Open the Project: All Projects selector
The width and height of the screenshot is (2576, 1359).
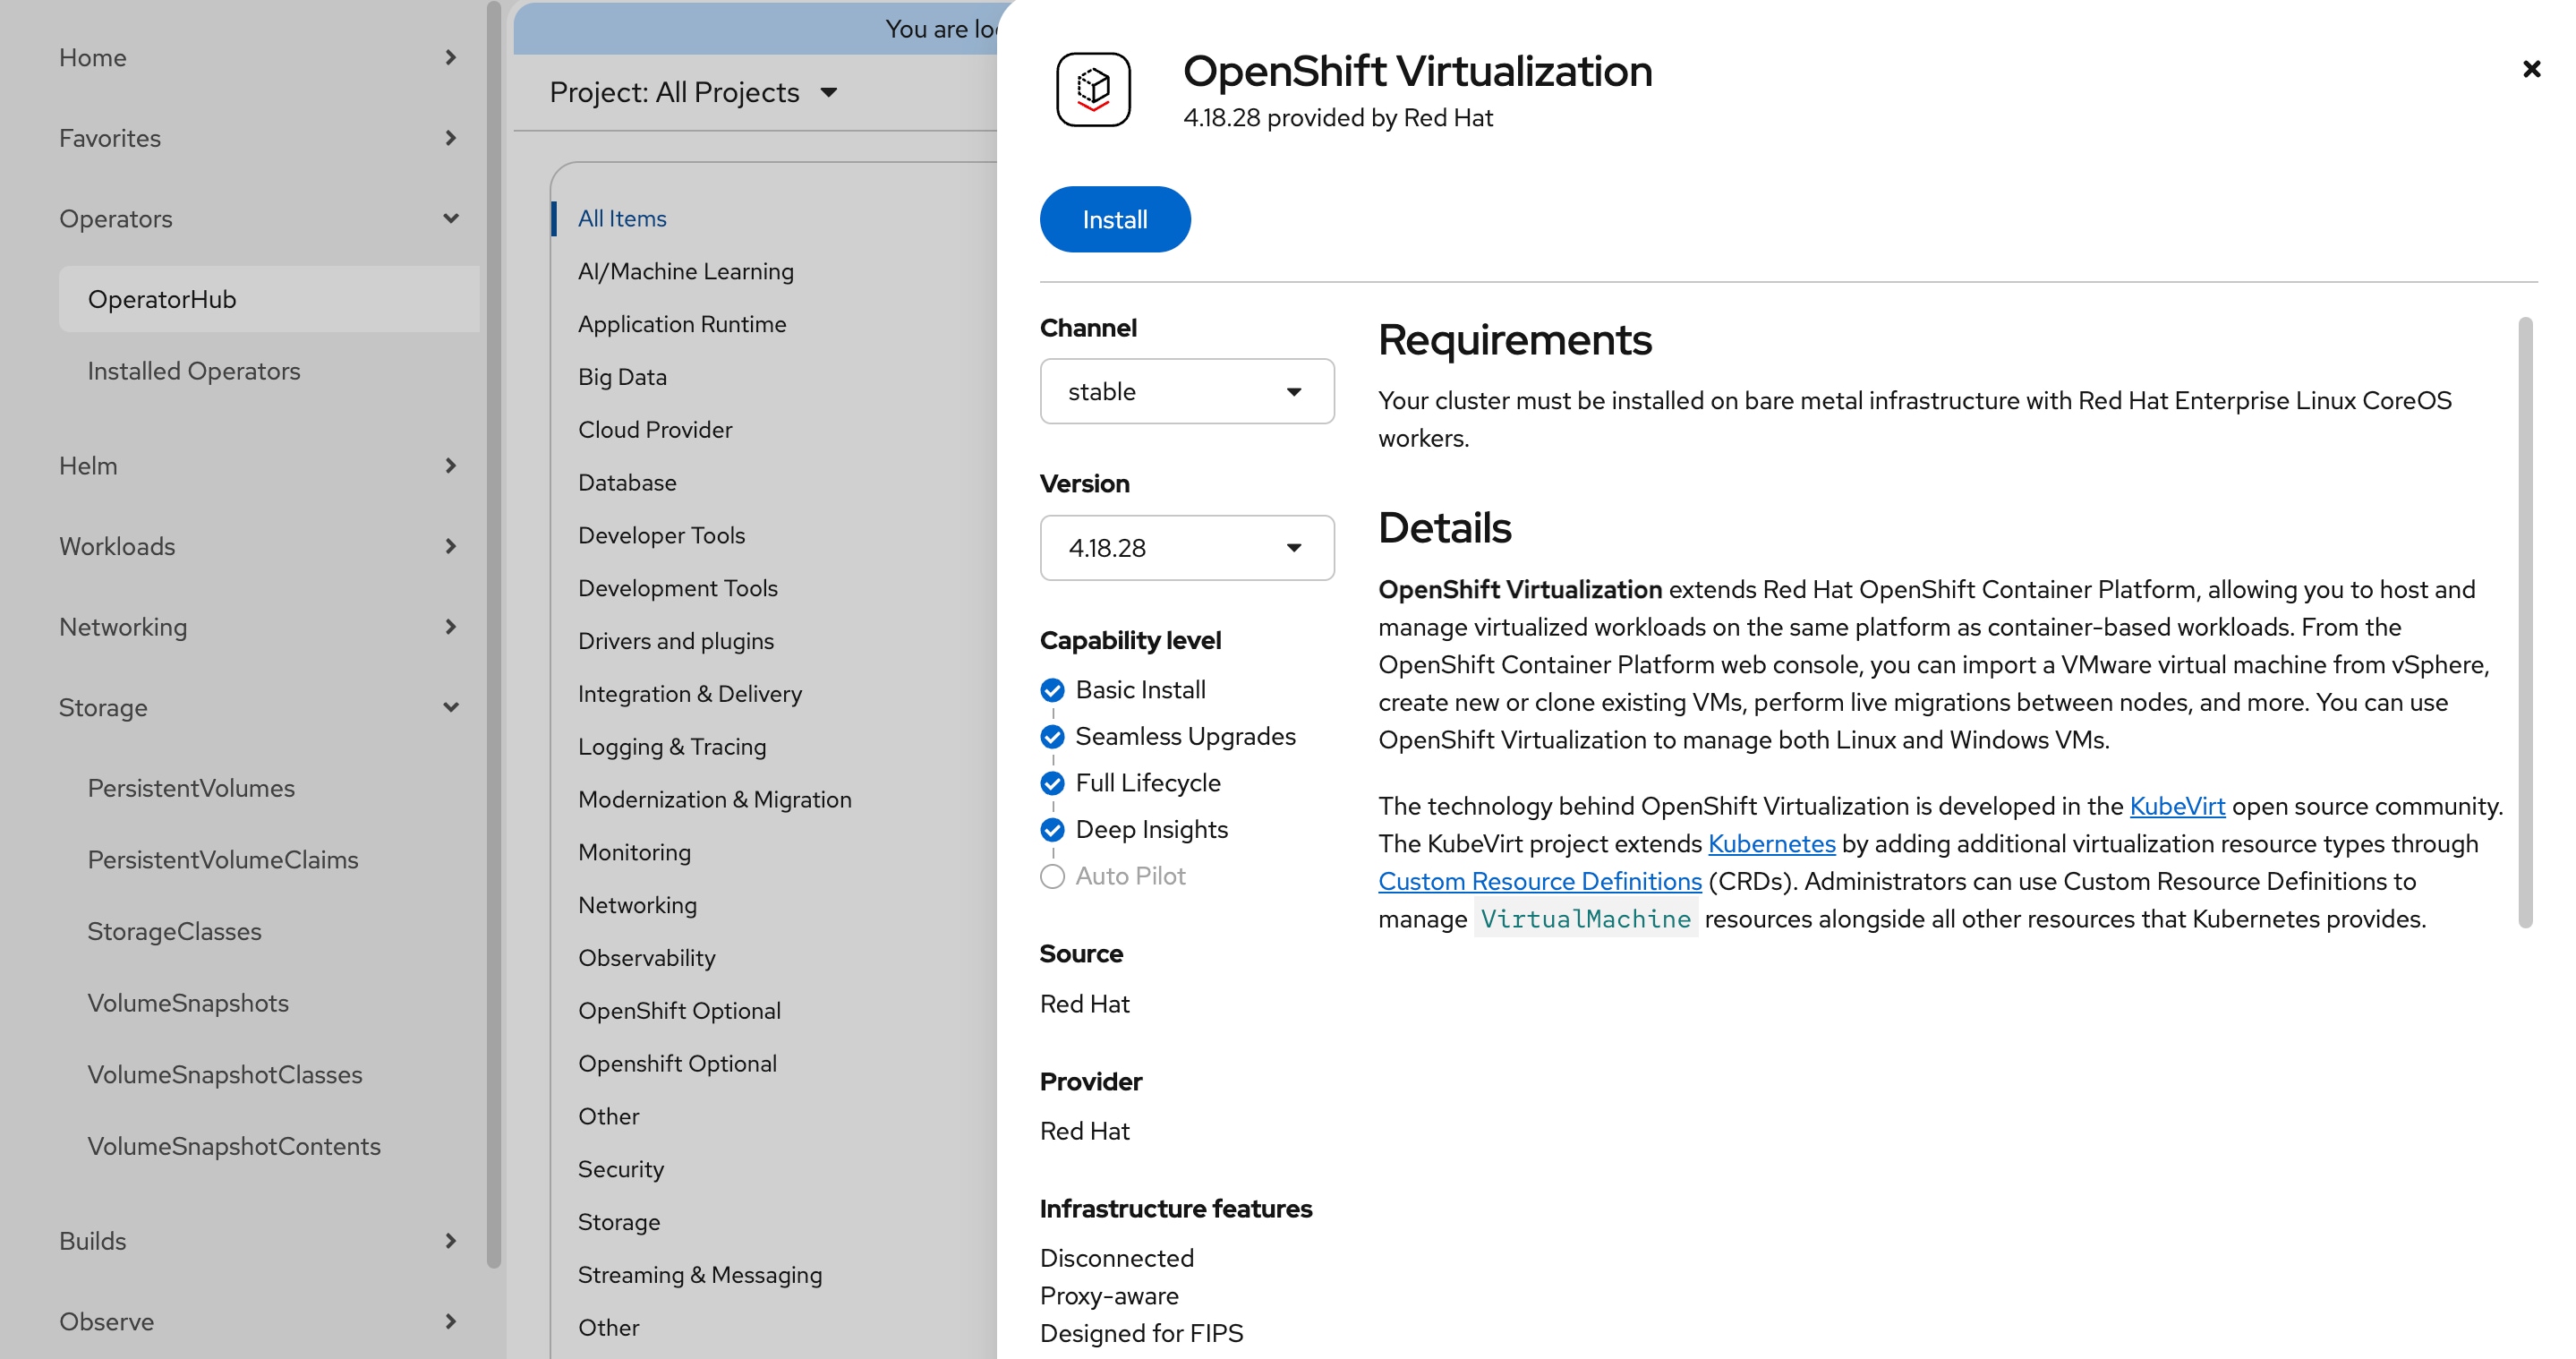point(693,92)
